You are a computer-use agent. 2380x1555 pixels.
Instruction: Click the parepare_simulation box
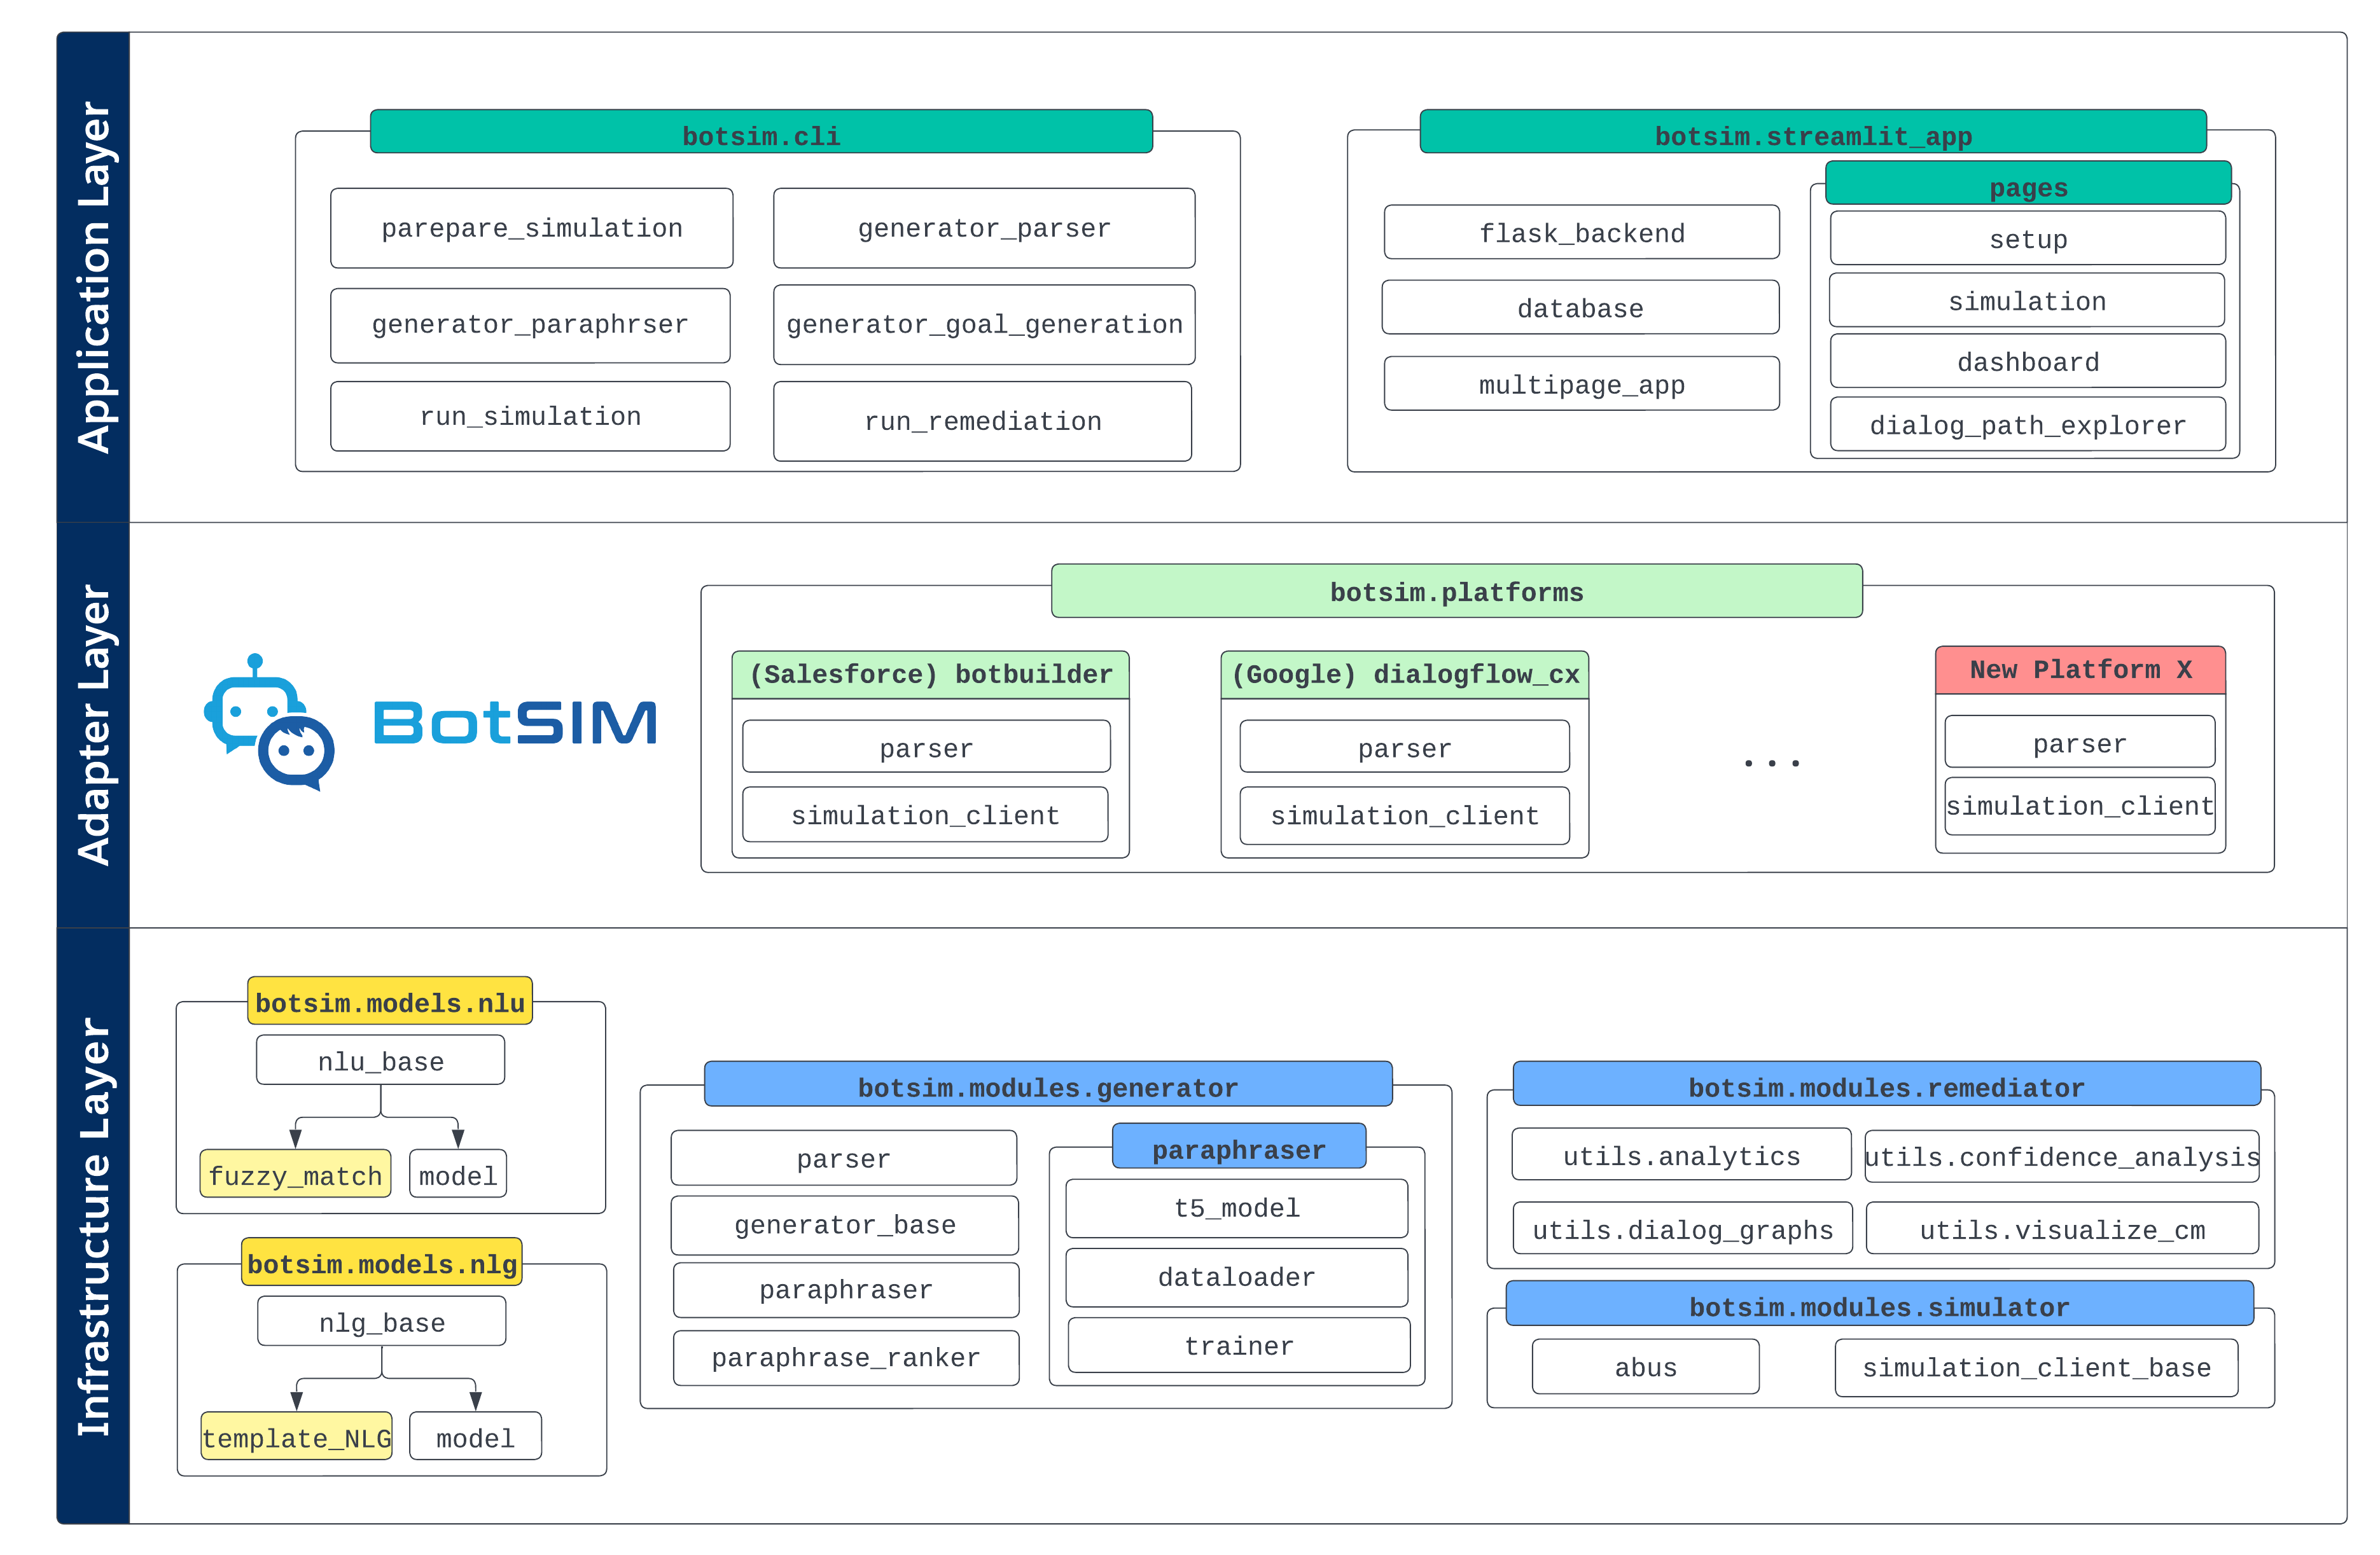[532, 228]
